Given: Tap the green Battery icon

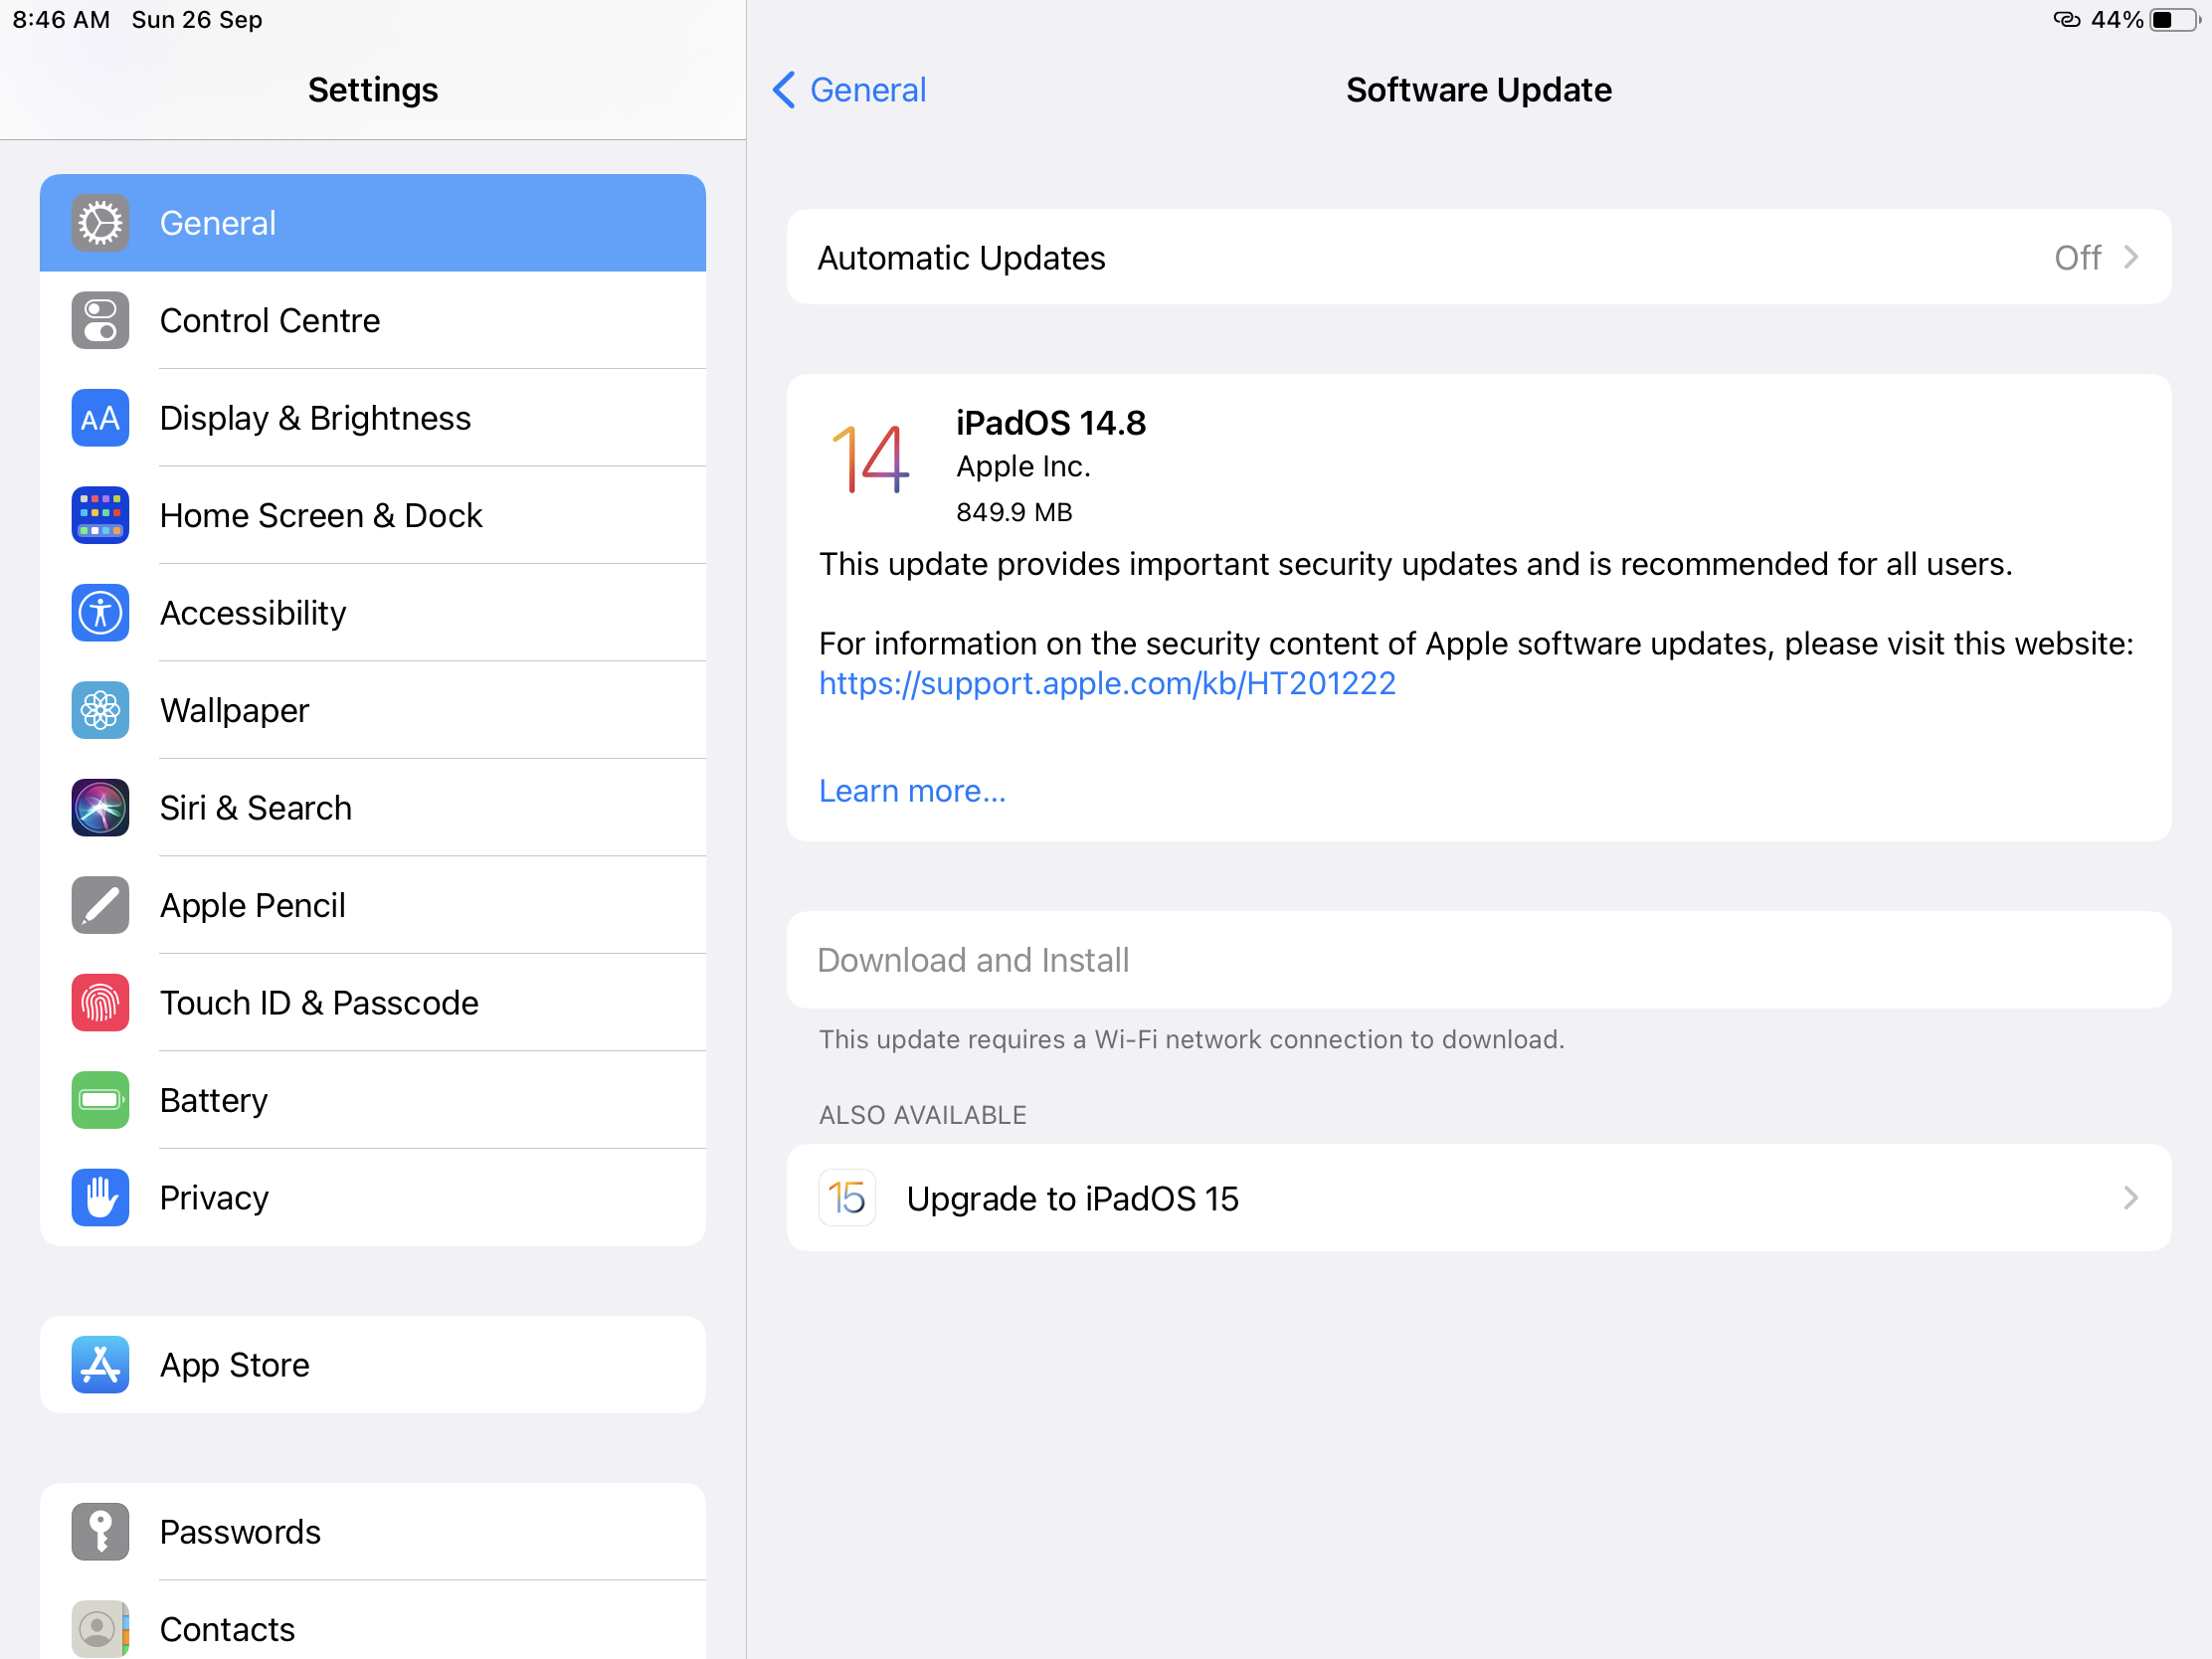Looking at the screenshot, I should 100,1100.
